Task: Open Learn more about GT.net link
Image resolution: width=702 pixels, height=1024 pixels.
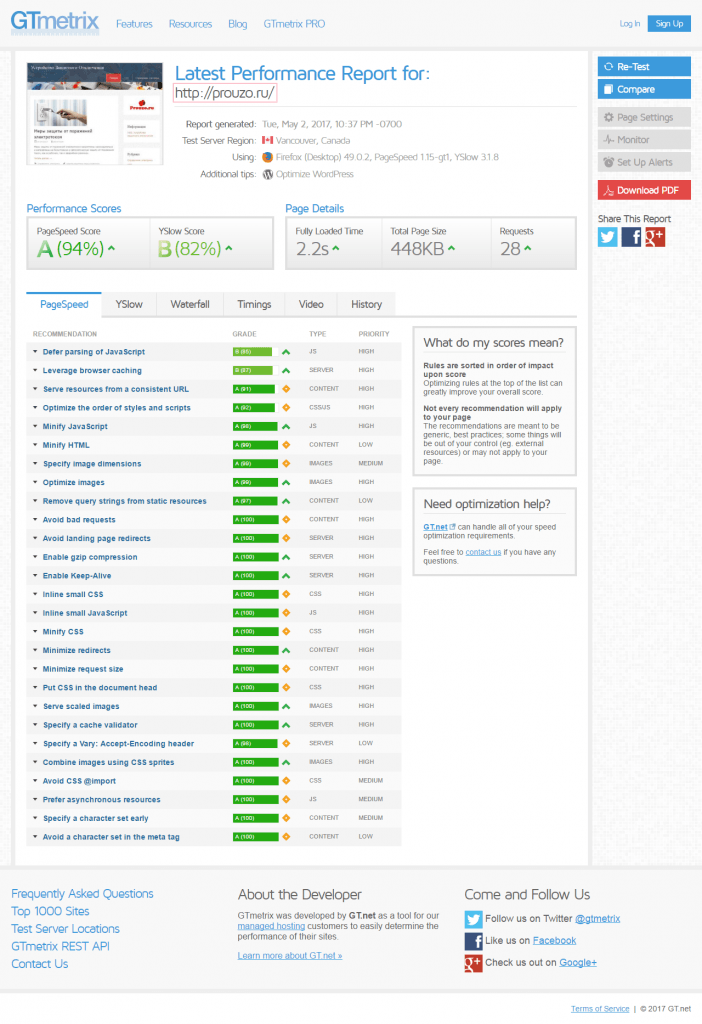Action: (x=290, y=956)
